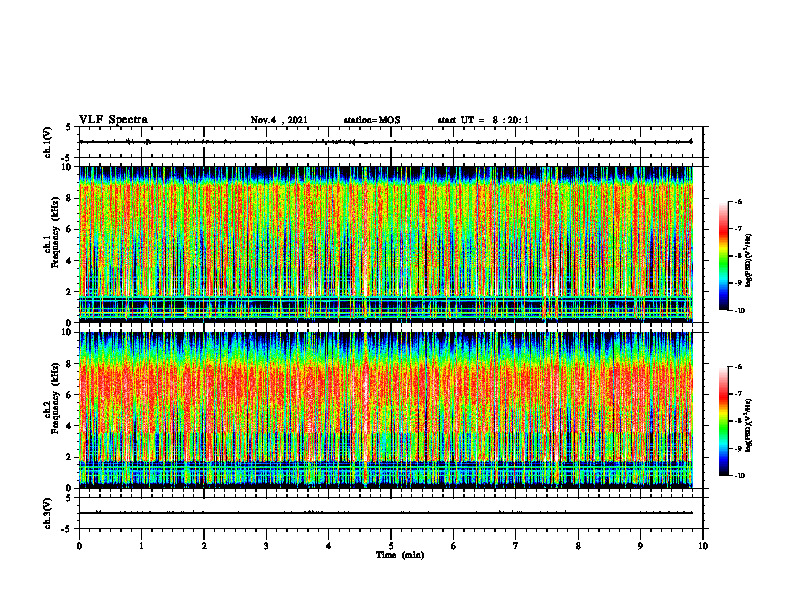This screenshot has width=792, height=612.
Task: Click the "0" tick on the time axis
Action: pyautogui.click(x=79, y=546)
